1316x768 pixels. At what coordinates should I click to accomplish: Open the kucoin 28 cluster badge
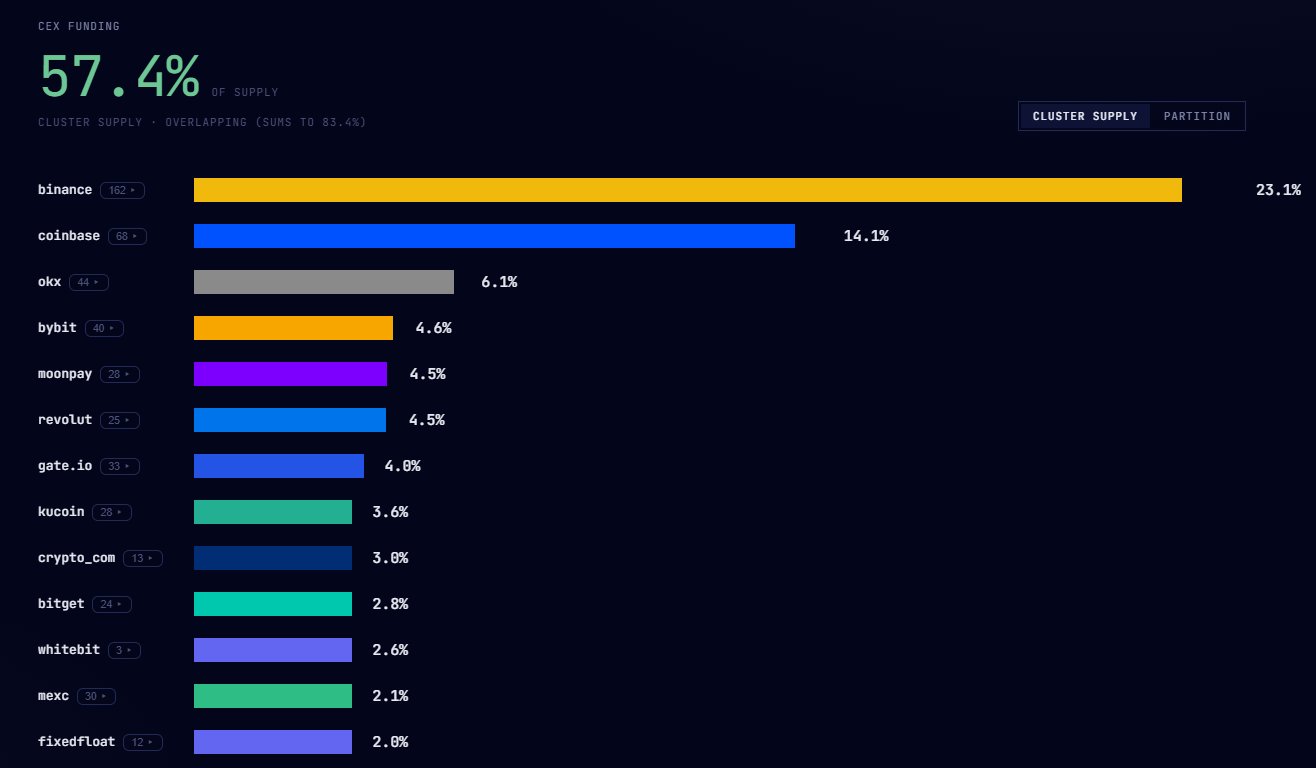(x=112, y=512)
